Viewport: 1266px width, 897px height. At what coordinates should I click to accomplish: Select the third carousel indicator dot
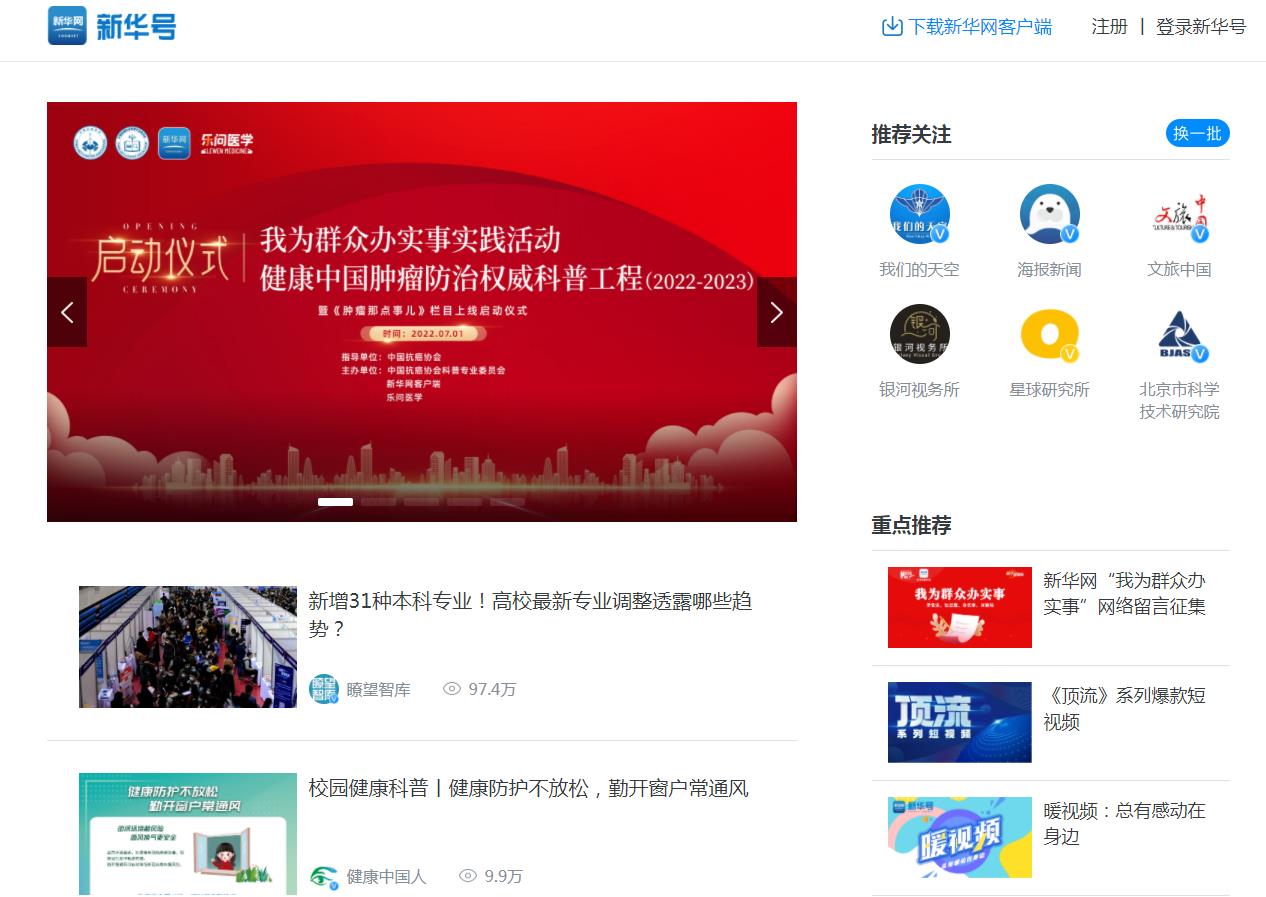click(421, 502)
